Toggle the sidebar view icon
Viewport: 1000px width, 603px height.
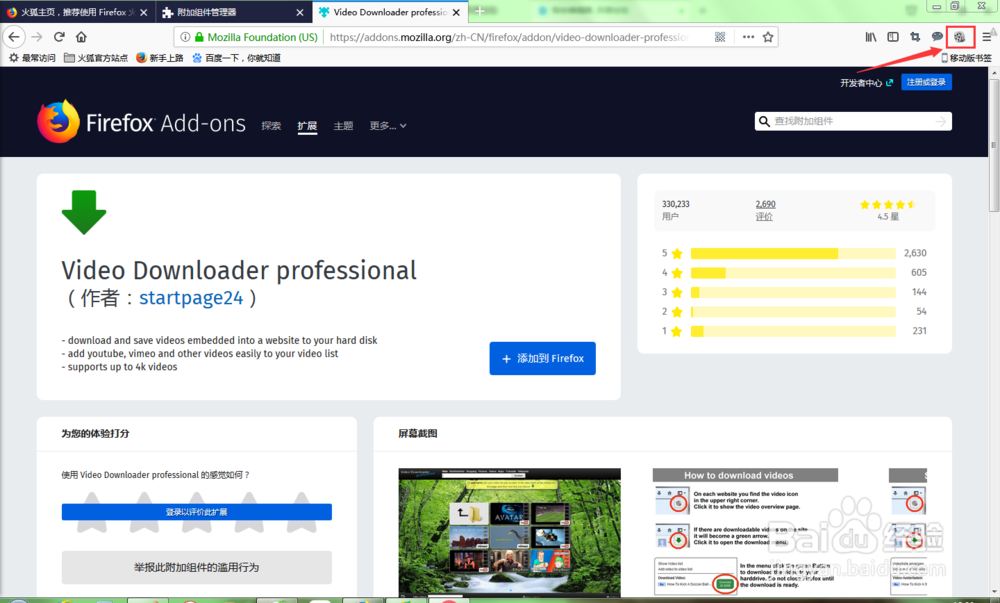(x=893, y=37)
